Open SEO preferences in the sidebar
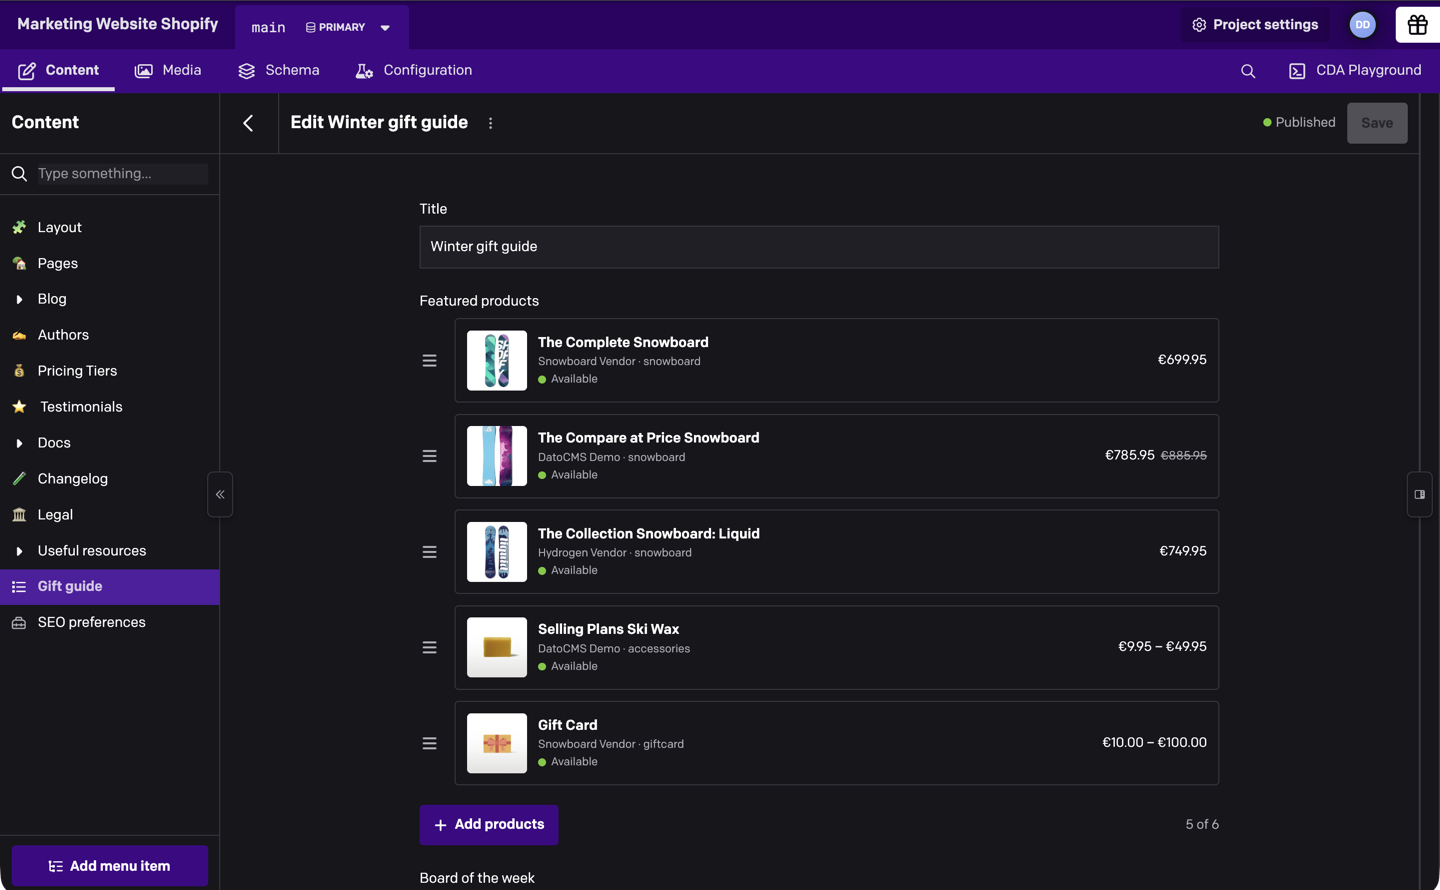Viewport: 1440px width, 890px height. tap(110, 623)
